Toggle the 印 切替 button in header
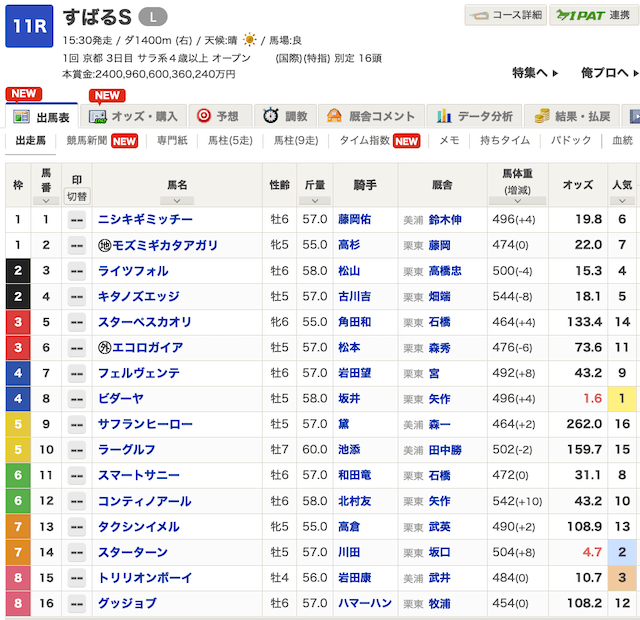Screen dimensions: 640x620 pyautogui.click(x=76, y=196)
